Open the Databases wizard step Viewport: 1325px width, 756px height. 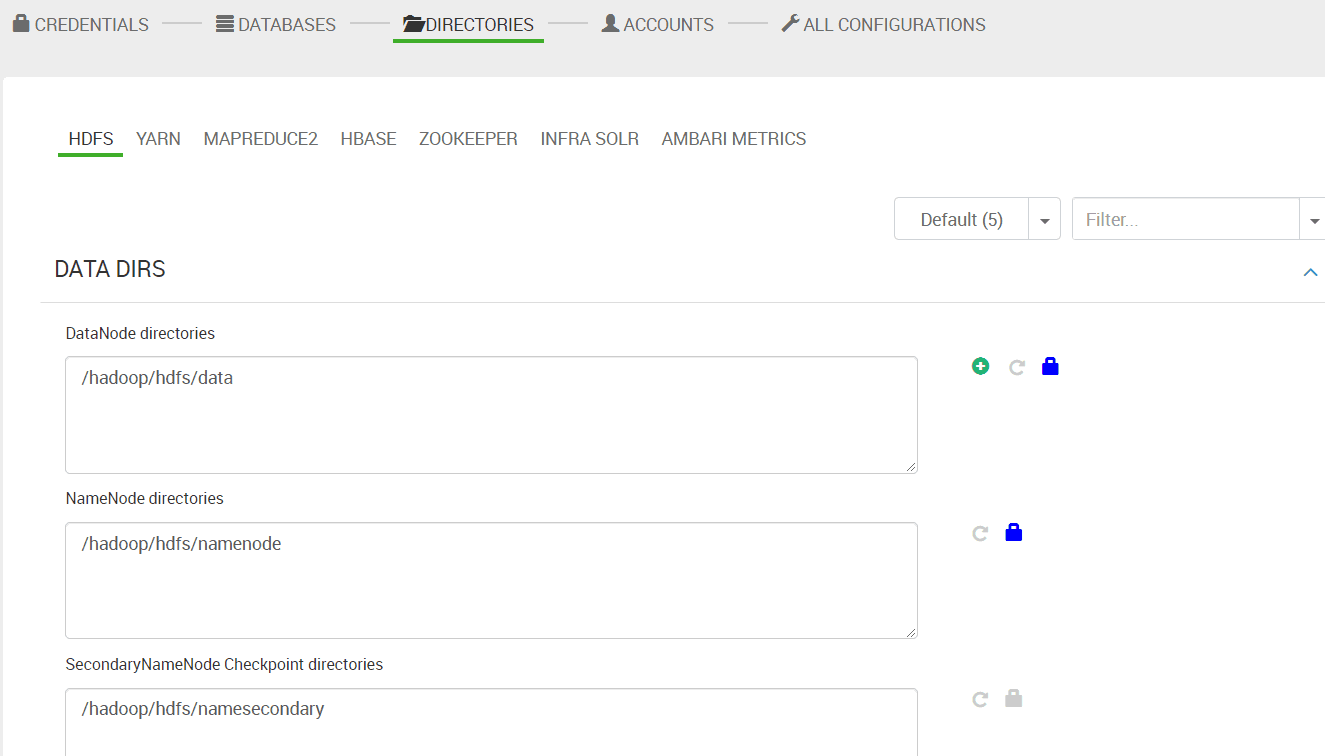[x=276, y=24]
